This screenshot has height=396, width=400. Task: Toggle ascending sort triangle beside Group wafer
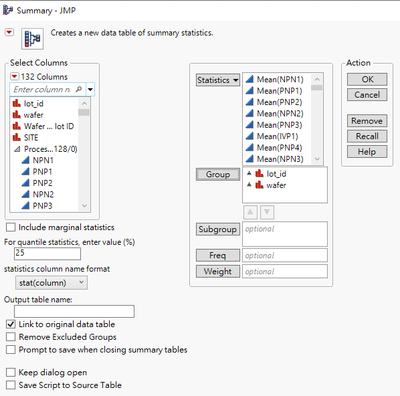pos(249,185)
